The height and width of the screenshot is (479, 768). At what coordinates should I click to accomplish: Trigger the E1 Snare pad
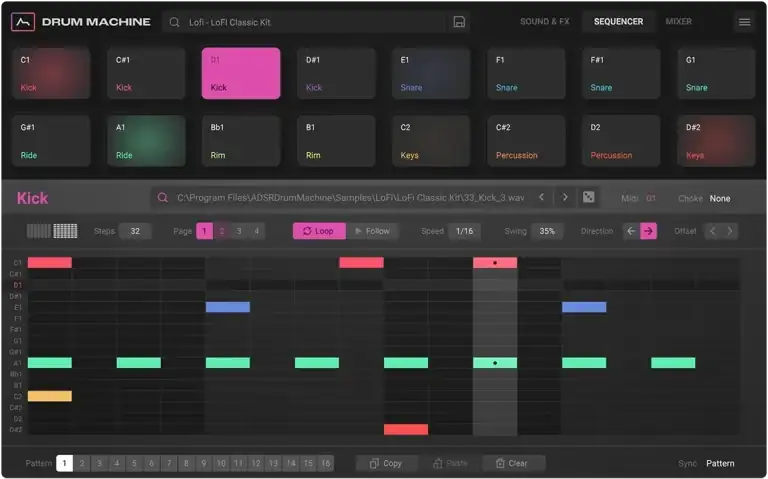(x=431, y=73)
